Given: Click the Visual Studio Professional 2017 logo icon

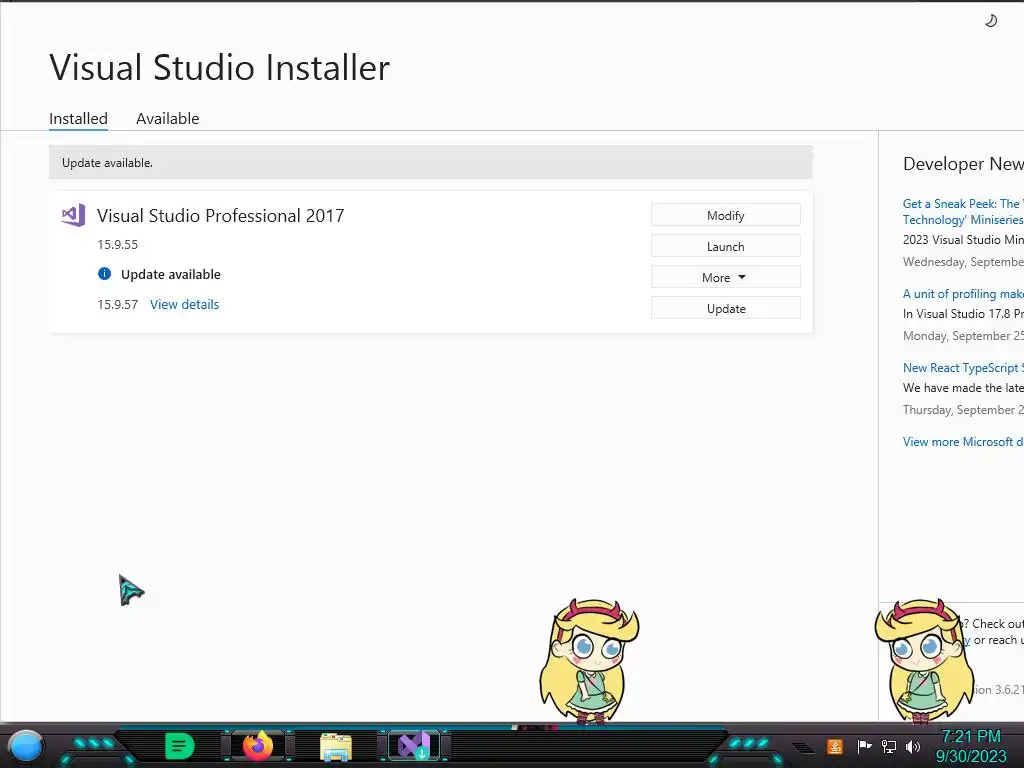Looking at the screenshot, I should point(73,215).
